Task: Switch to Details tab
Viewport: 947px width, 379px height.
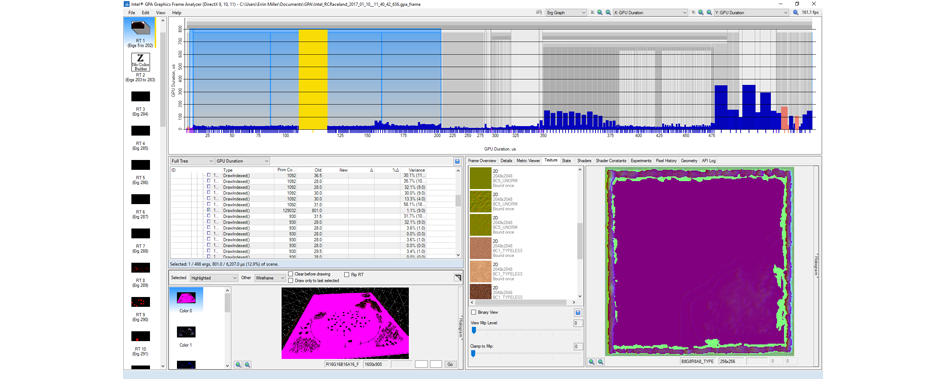Action: [506, 161]
